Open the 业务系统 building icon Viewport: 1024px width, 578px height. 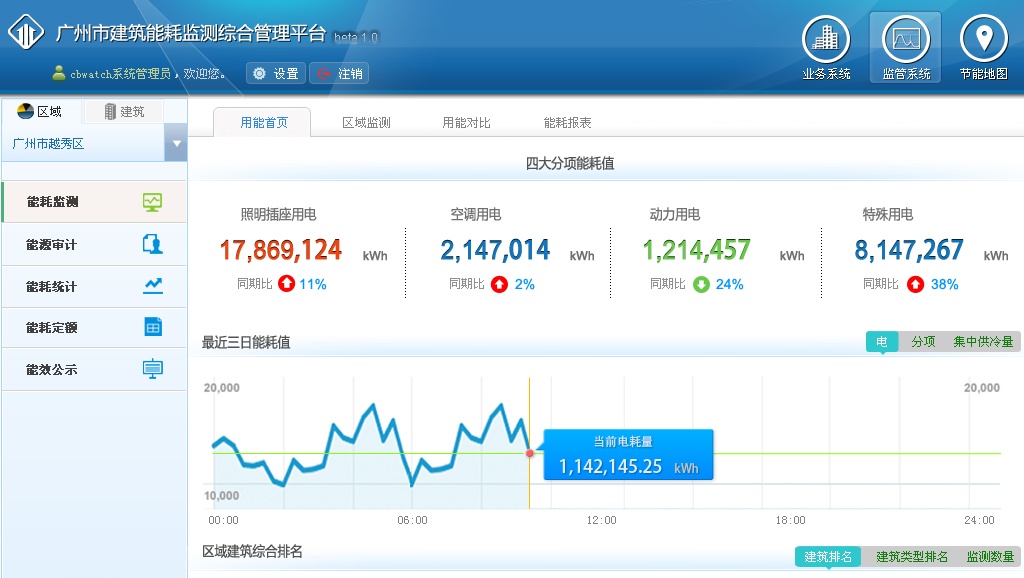(x=826, y=39)
